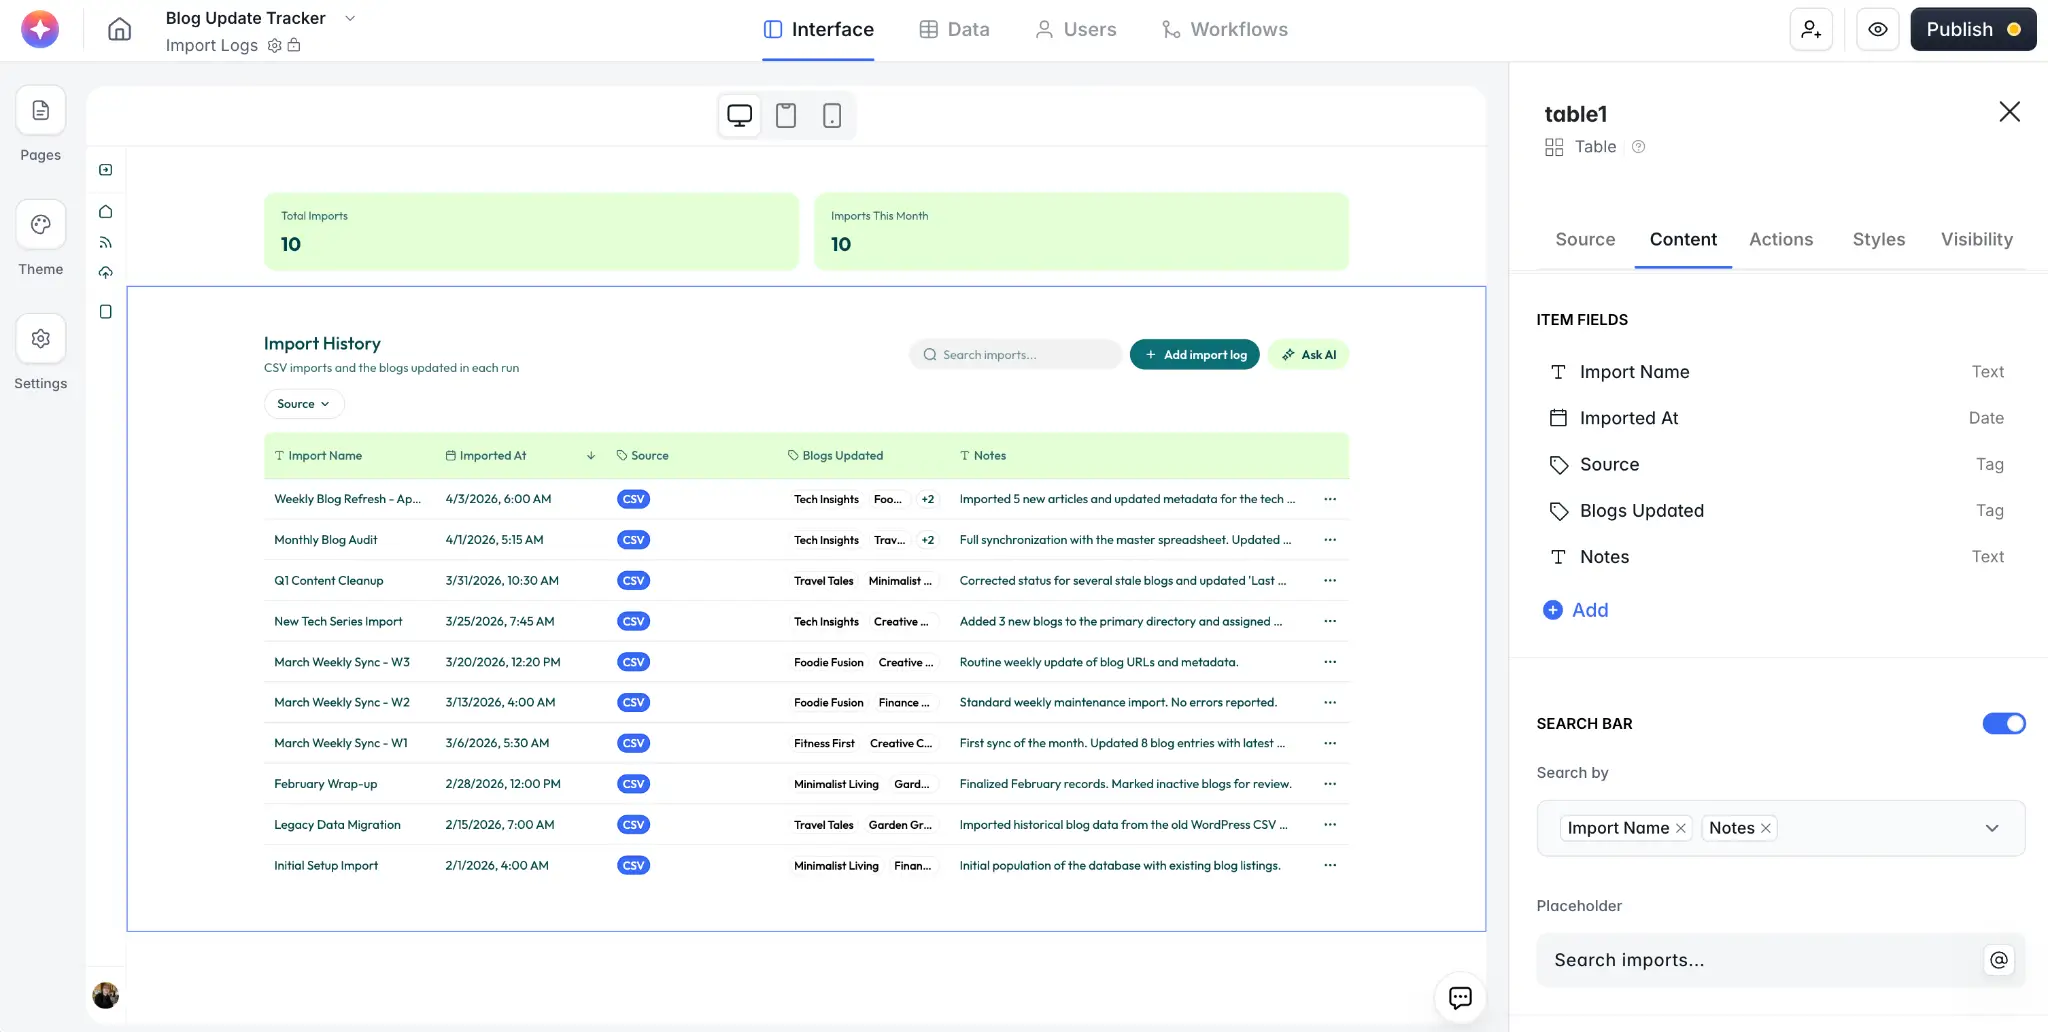Remove Notes tag from Search by
The image size is (2048, 1032).
click(1766, 828)
